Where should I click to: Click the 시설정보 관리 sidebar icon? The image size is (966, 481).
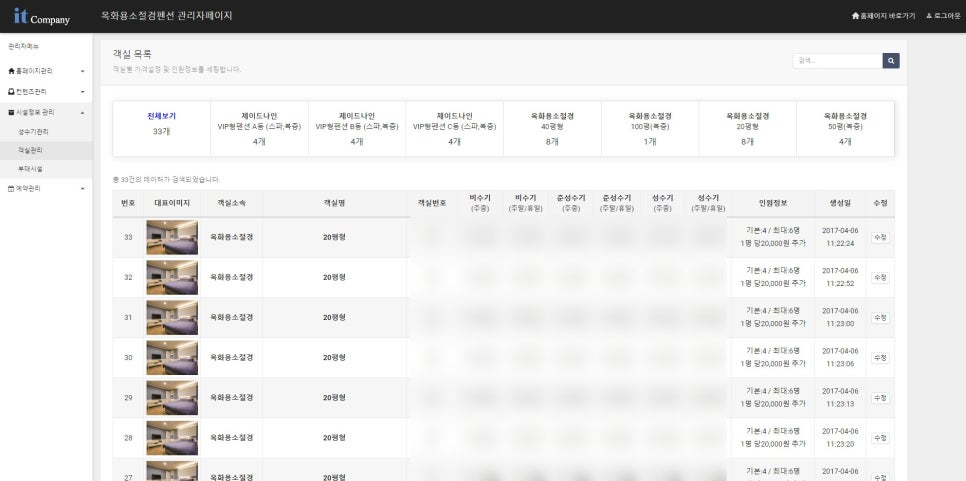(x=11, y=113)
